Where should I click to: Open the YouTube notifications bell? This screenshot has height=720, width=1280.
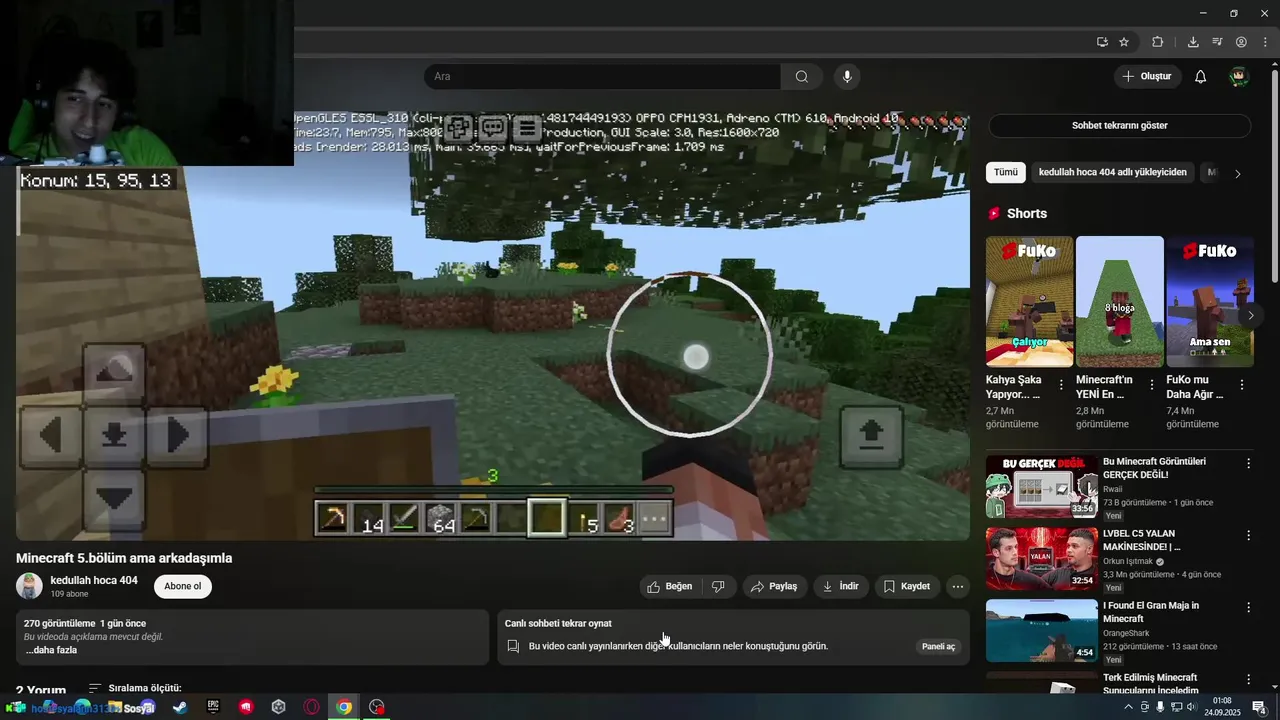[1201, 77]
